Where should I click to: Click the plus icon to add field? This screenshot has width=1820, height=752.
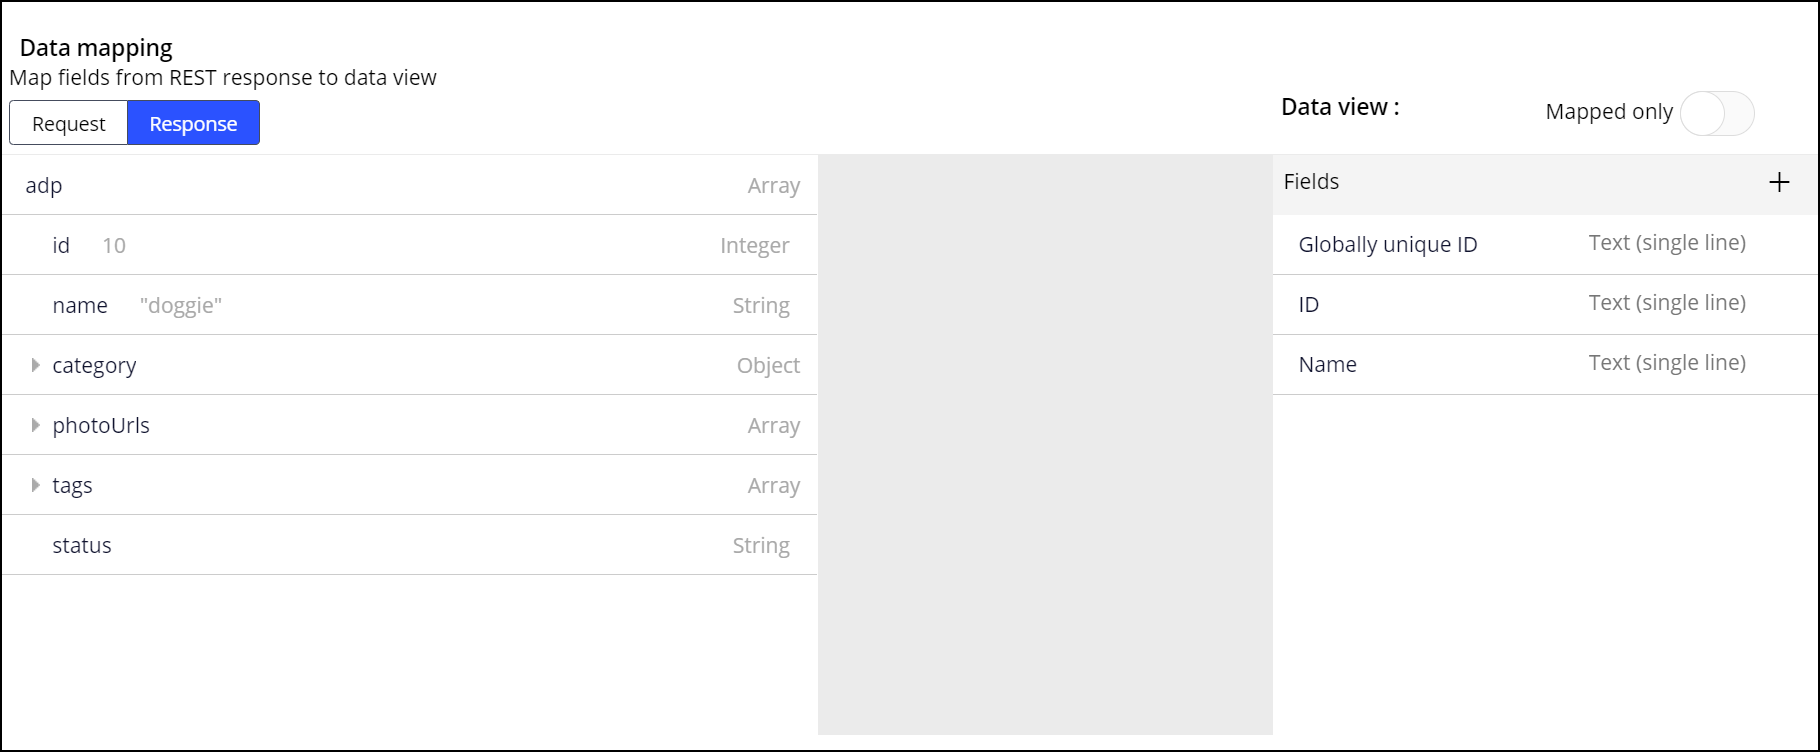coord(1779,182)
